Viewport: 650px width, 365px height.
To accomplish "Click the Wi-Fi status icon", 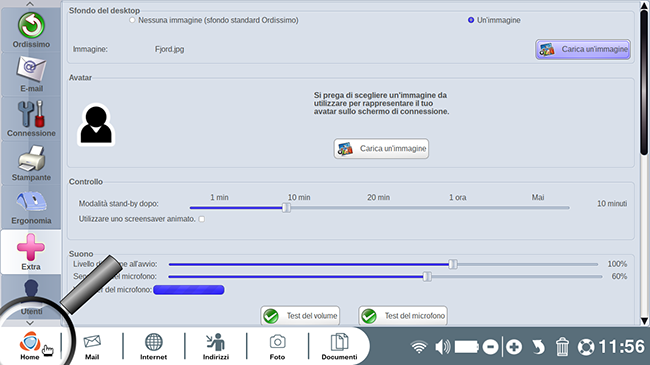I will [419, 346].
